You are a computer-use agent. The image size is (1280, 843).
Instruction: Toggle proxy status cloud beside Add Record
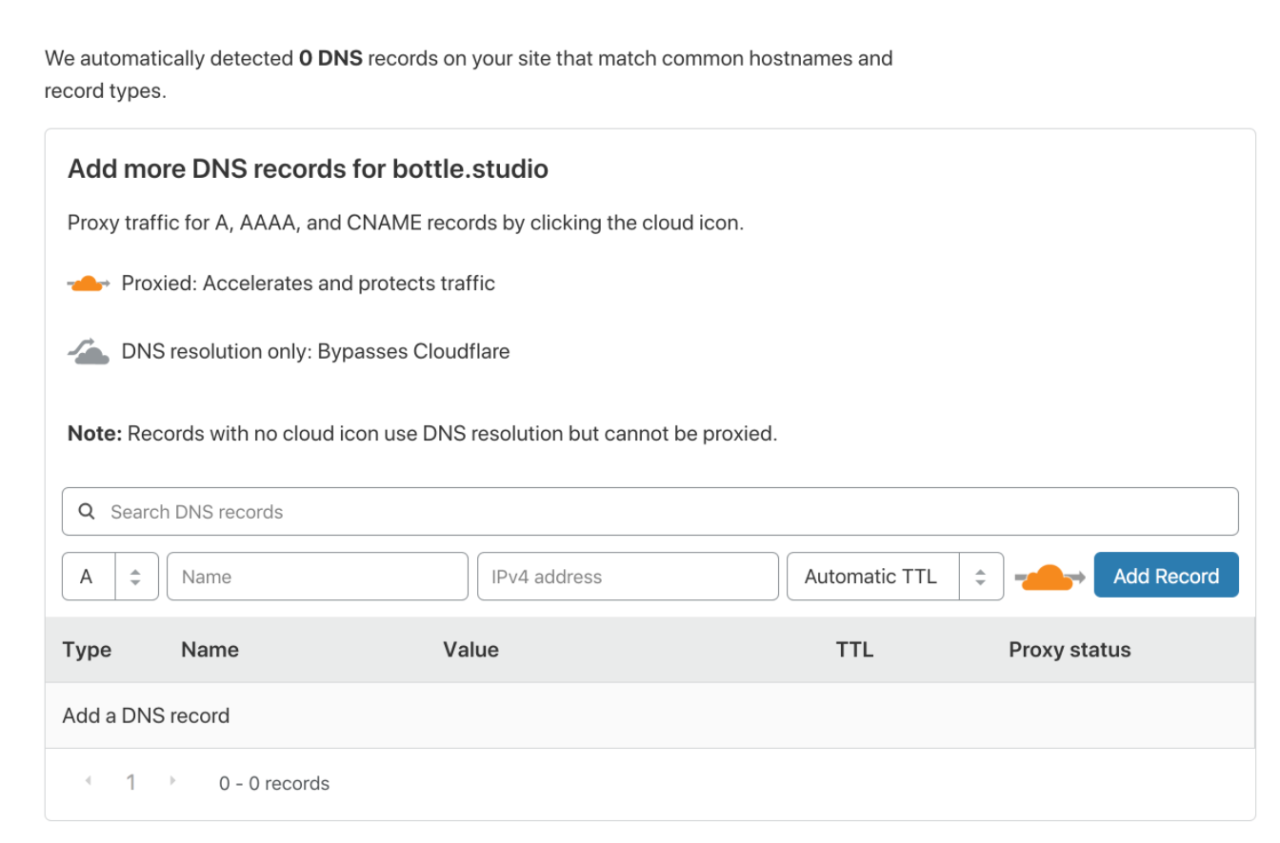(1049, 577)
